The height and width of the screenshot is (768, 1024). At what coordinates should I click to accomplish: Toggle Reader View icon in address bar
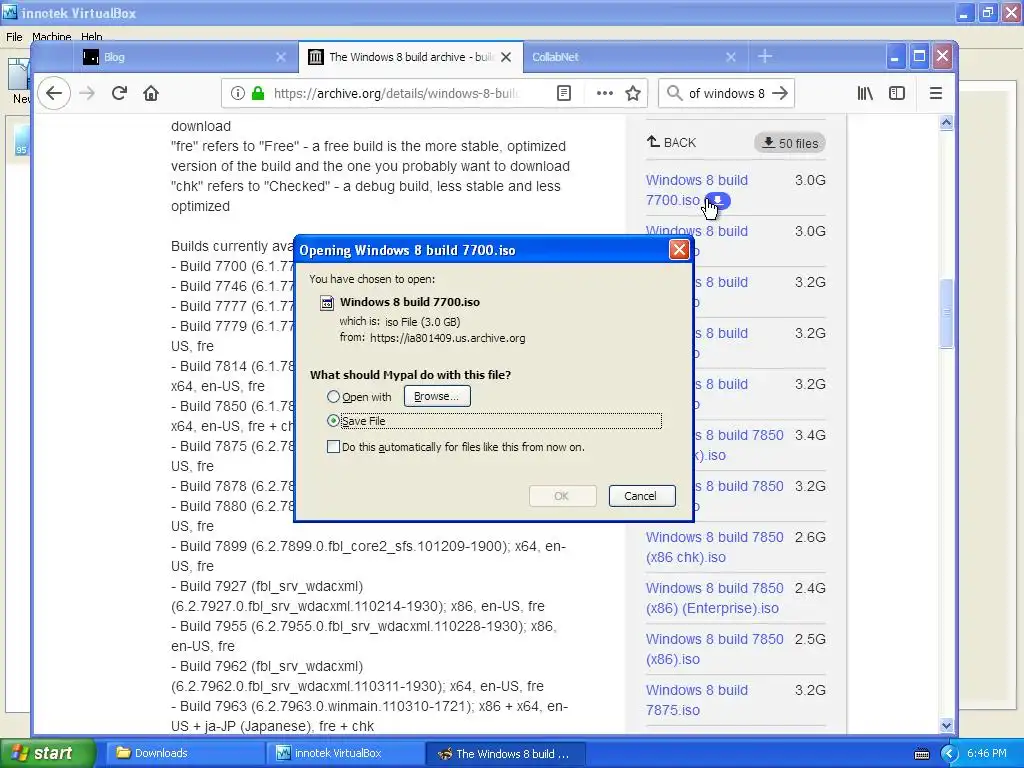coord(564,93)
